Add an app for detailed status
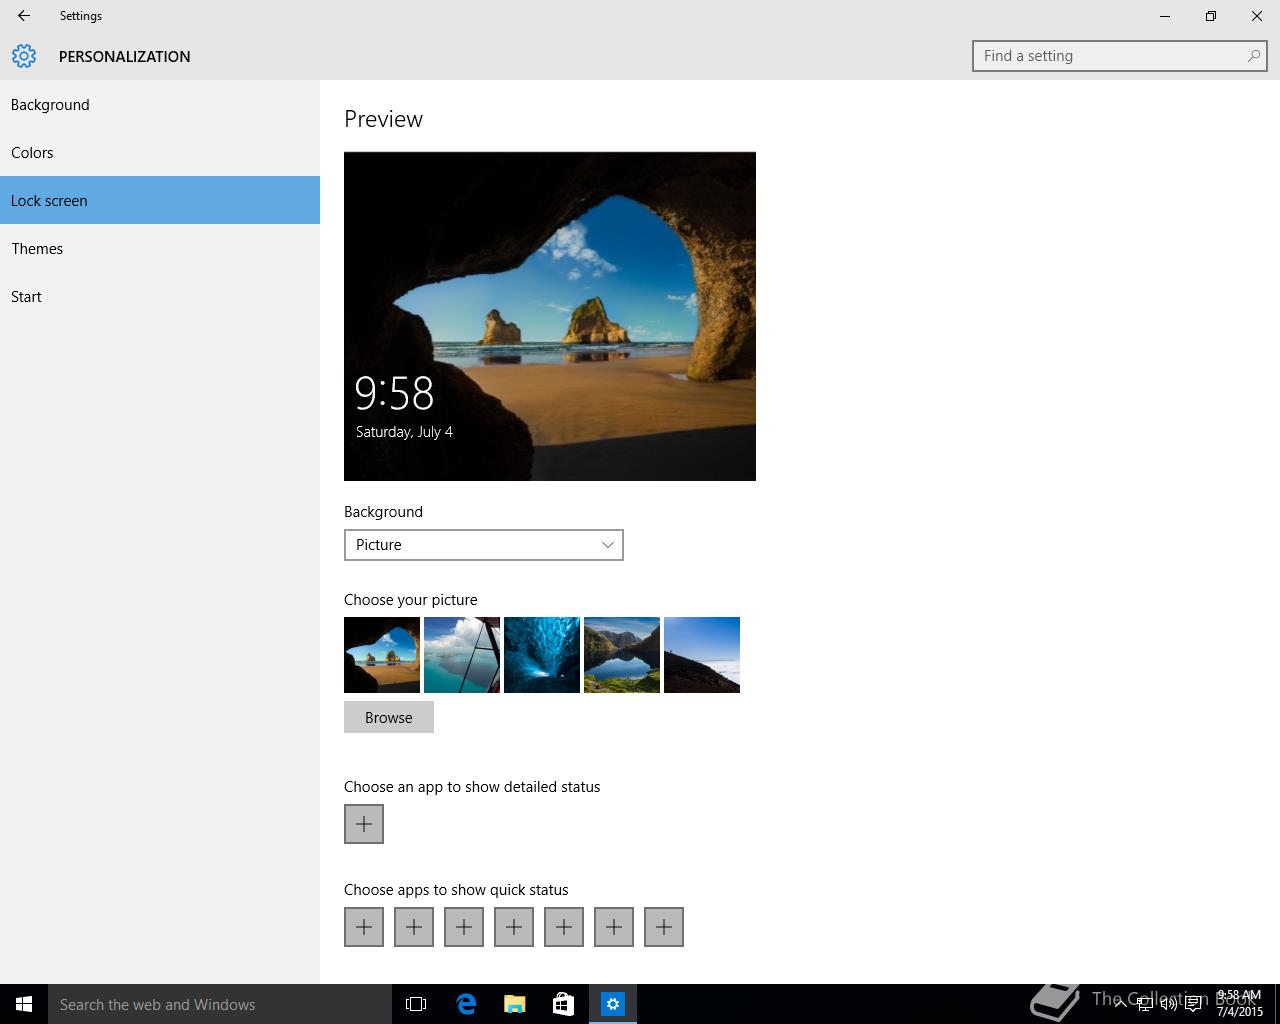The width and height of the screenshot is (1280, 1024). (364, 824)
